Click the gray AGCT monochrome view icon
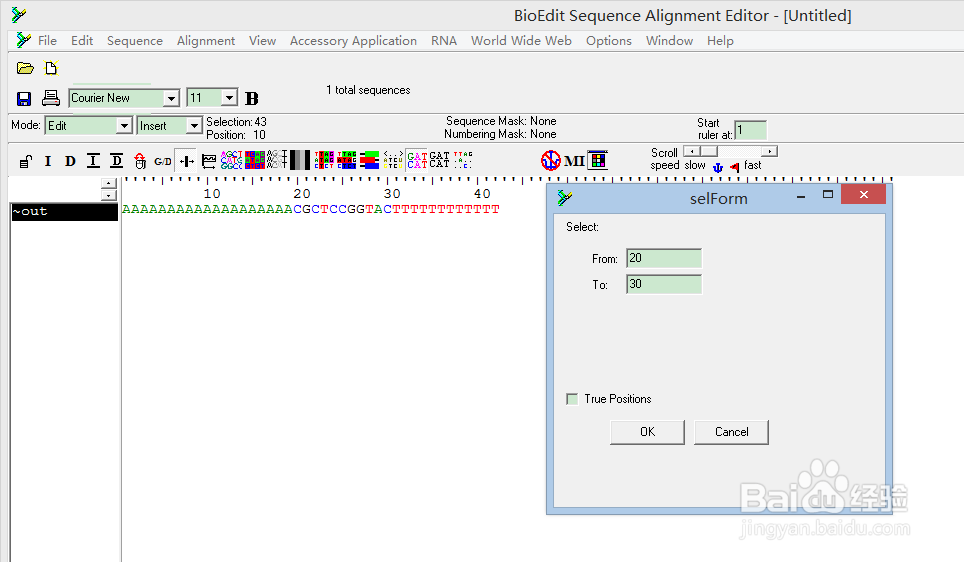964x562 pixels. coord(277,160)
